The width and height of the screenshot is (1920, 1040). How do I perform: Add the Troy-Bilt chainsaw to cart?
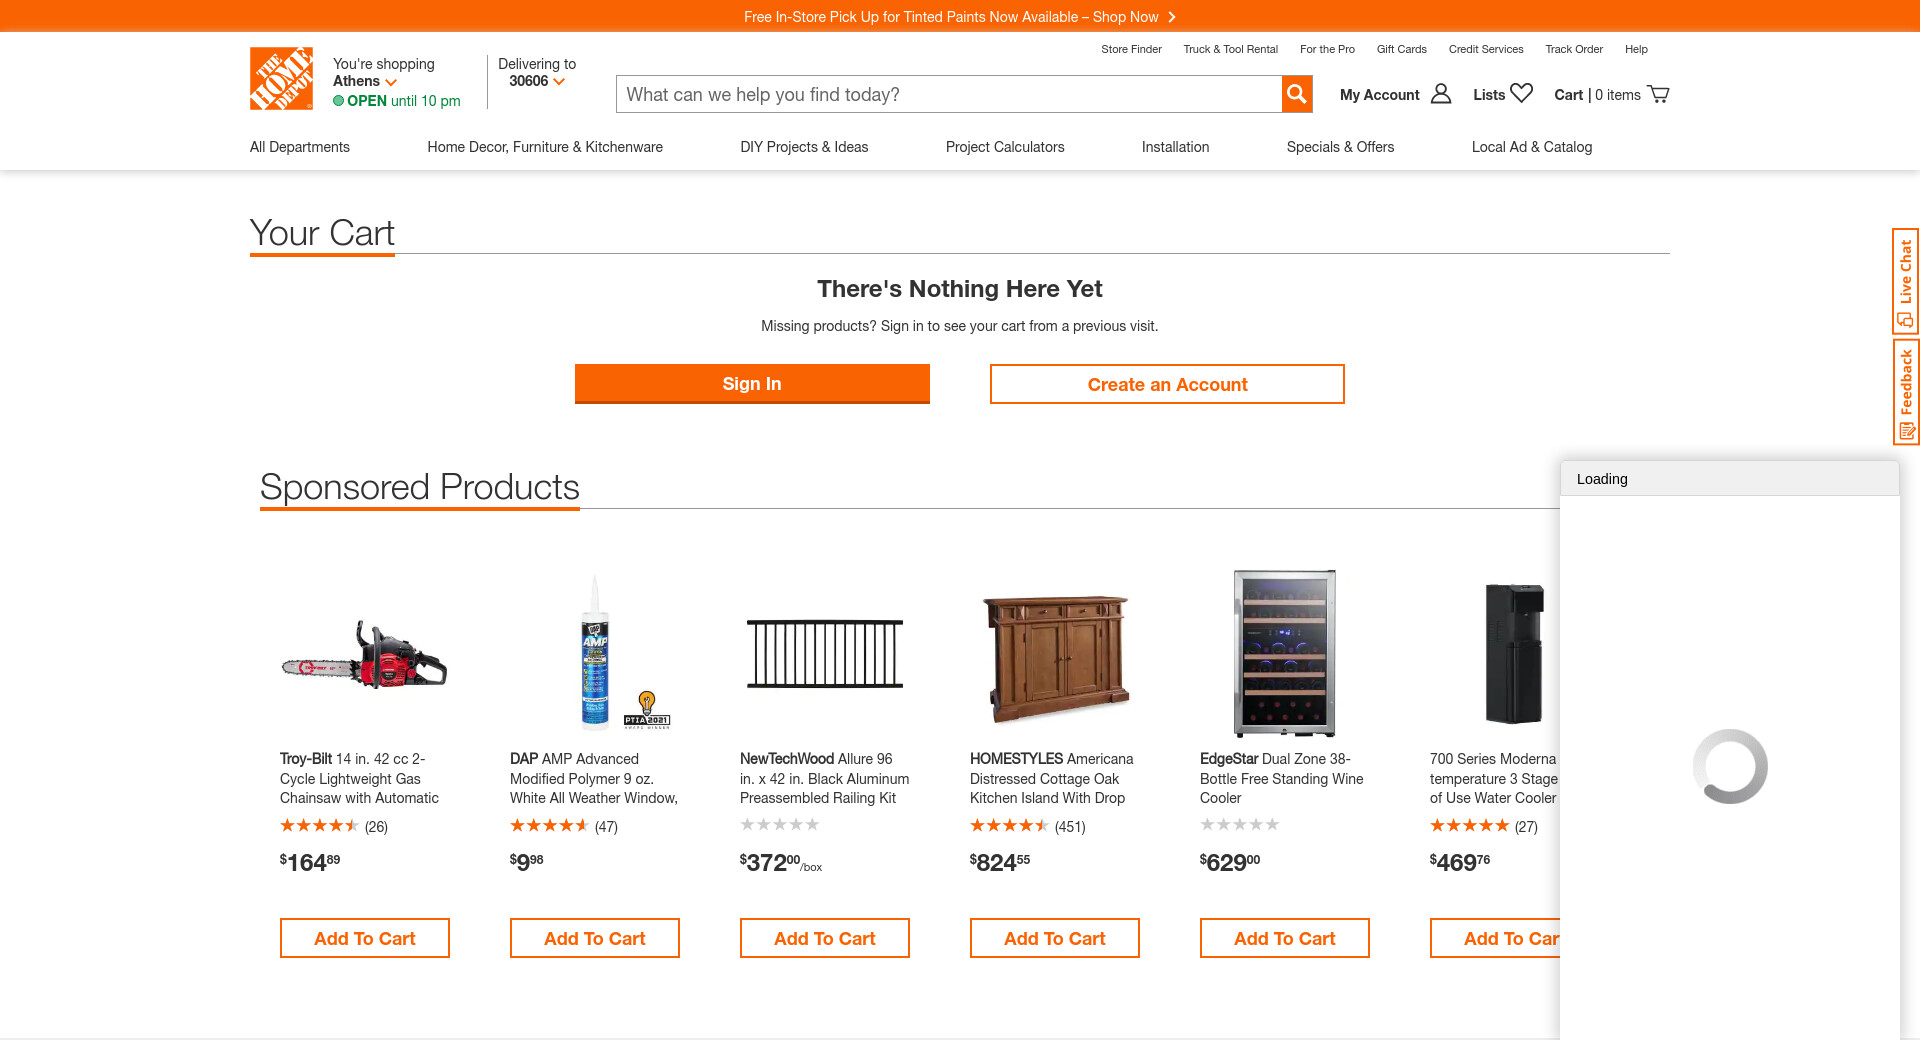tap(364, 938)
